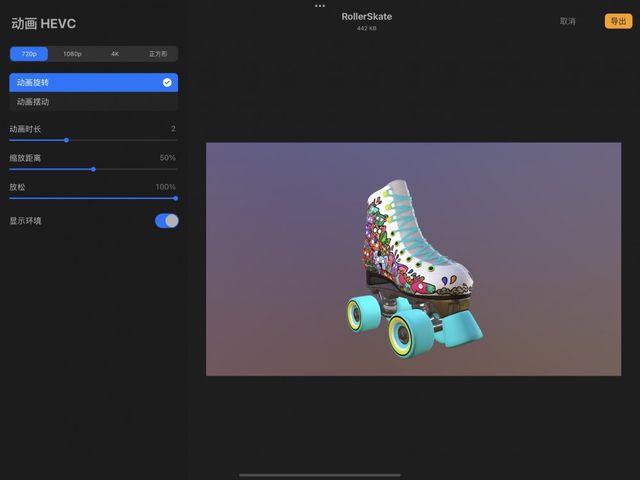Click the 100% easing value
640x480 pixels.
[166, 187]
